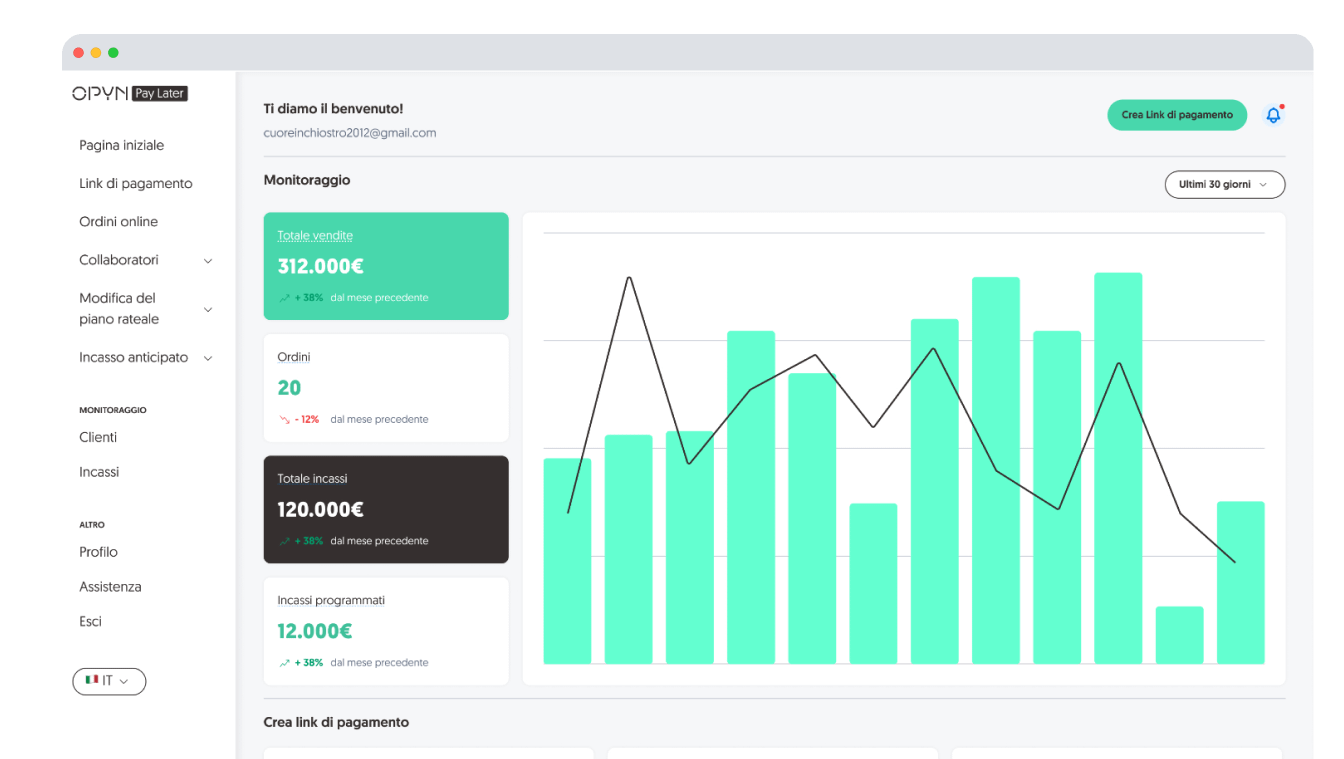Click the shortest bar in the chart
This screenshot has width=1344, height=759.
click(x=1179, y=635)
